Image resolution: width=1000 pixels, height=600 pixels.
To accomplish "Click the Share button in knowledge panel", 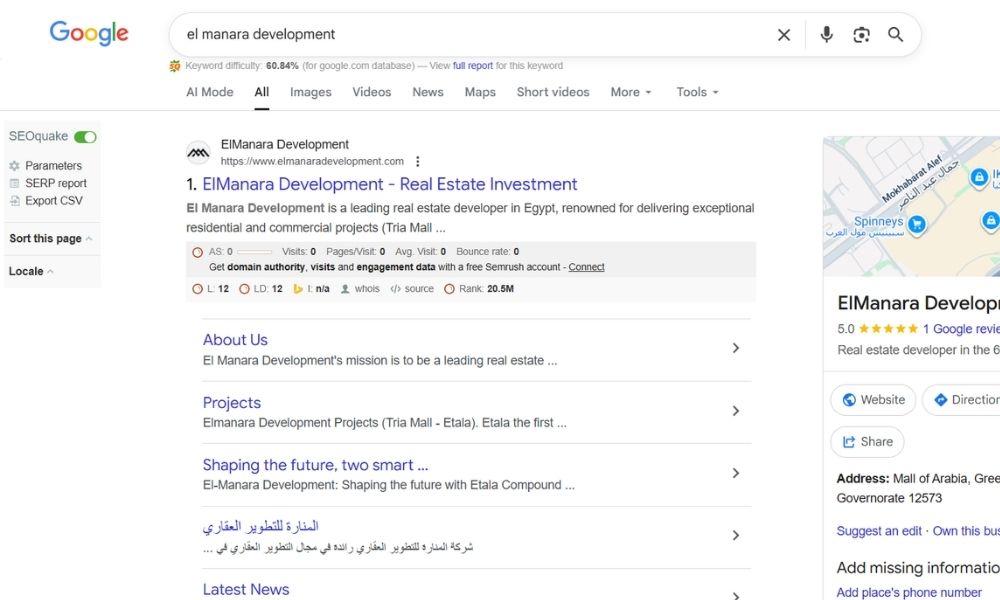I will pos(867,442).
